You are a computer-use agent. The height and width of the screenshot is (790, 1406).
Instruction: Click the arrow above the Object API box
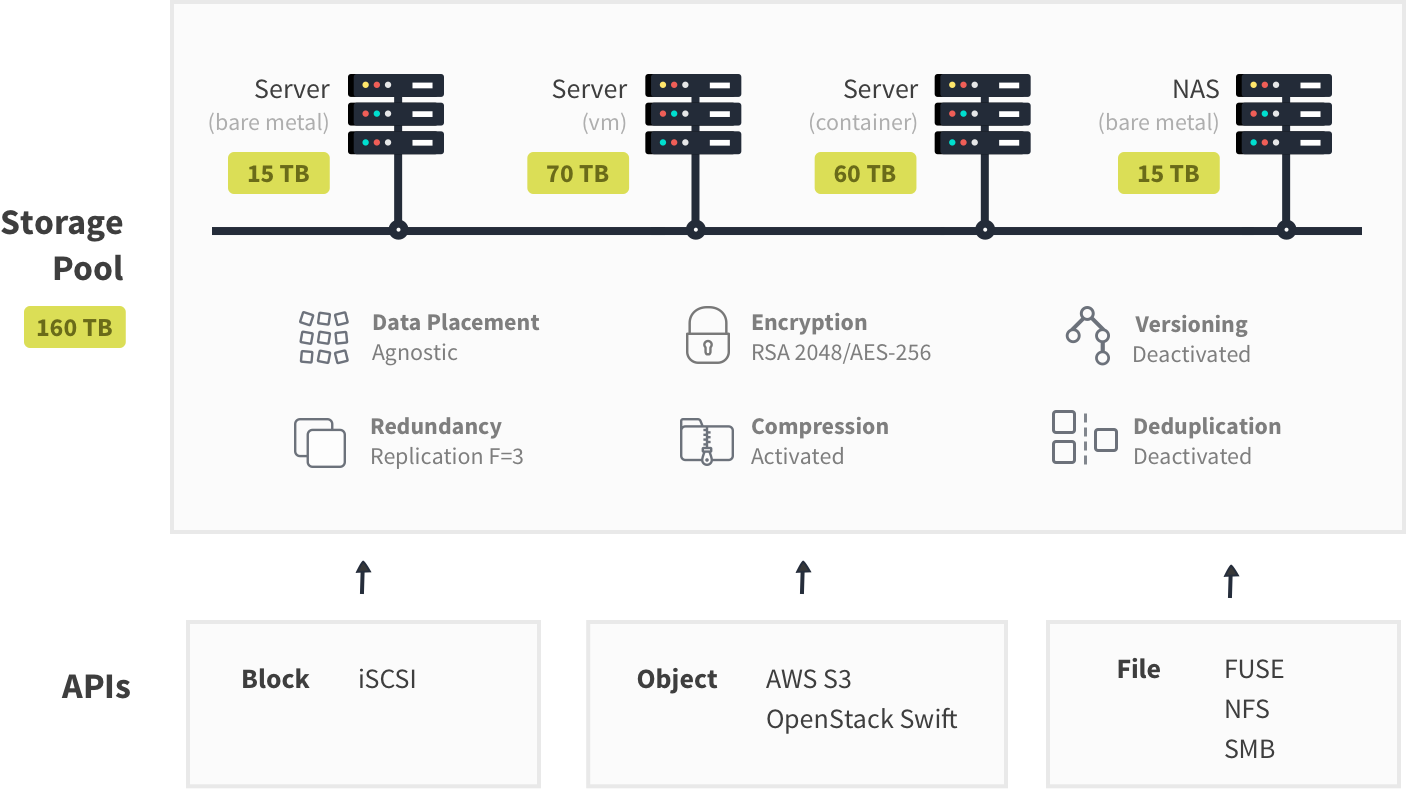(x=803, y=577)
